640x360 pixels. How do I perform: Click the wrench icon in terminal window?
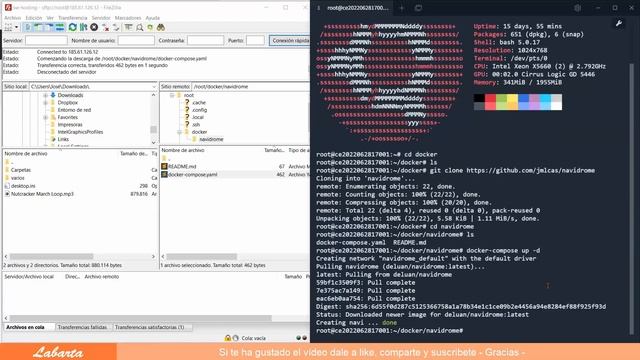pos(619,24)
